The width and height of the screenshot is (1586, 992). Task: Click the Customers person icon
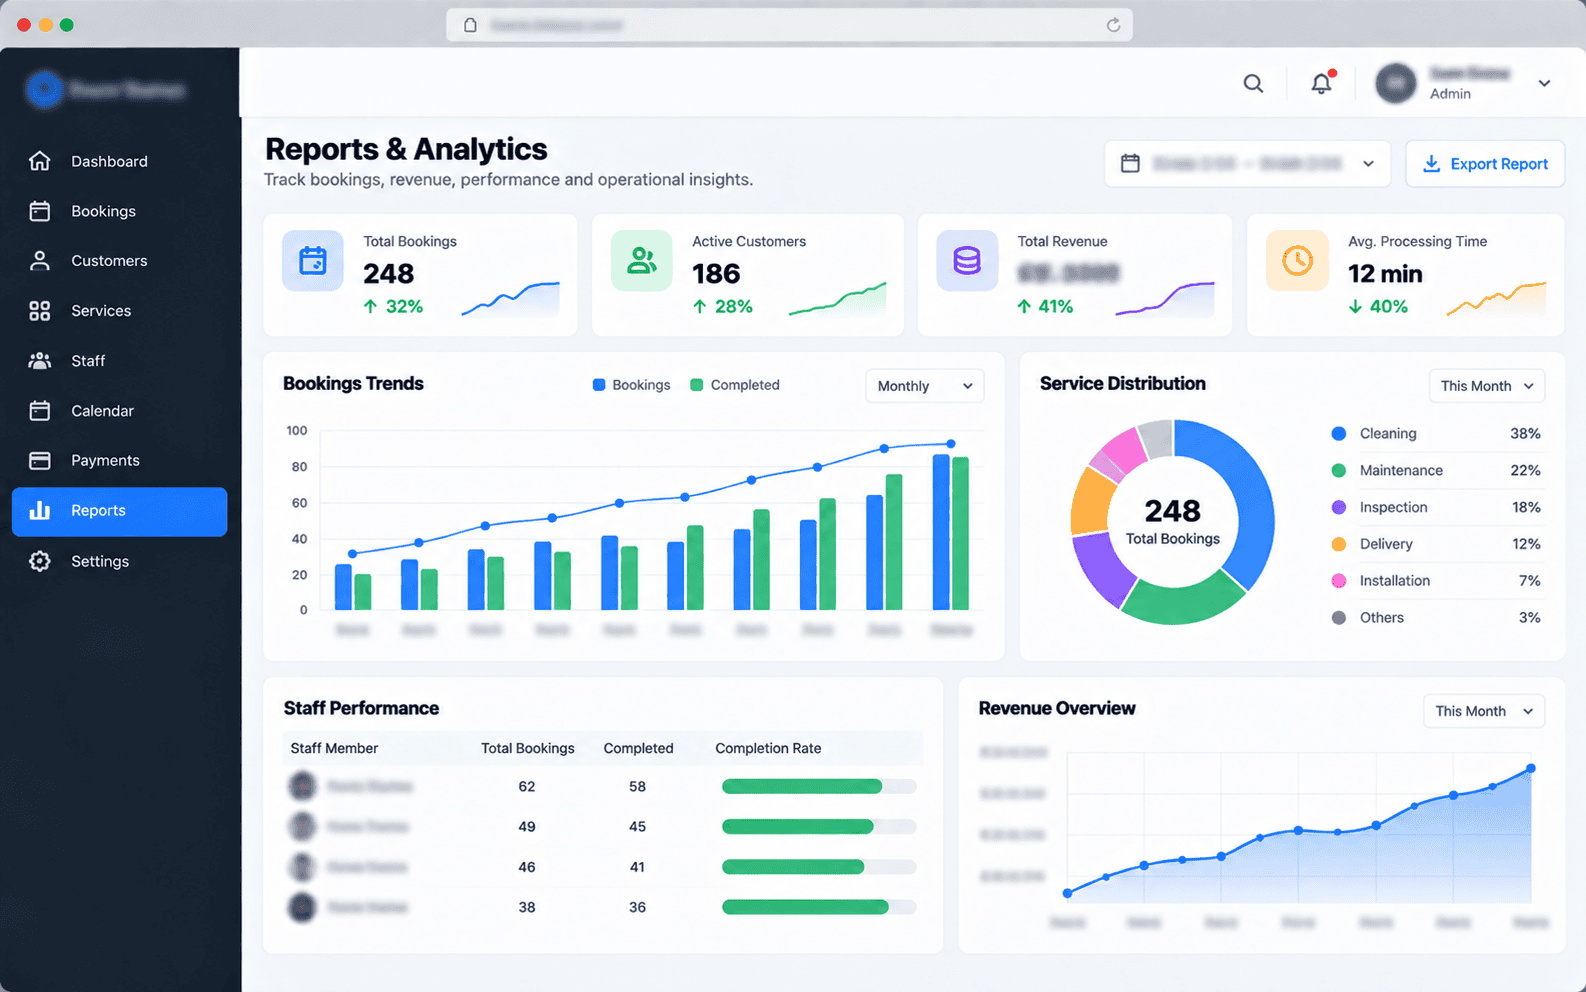40,261
